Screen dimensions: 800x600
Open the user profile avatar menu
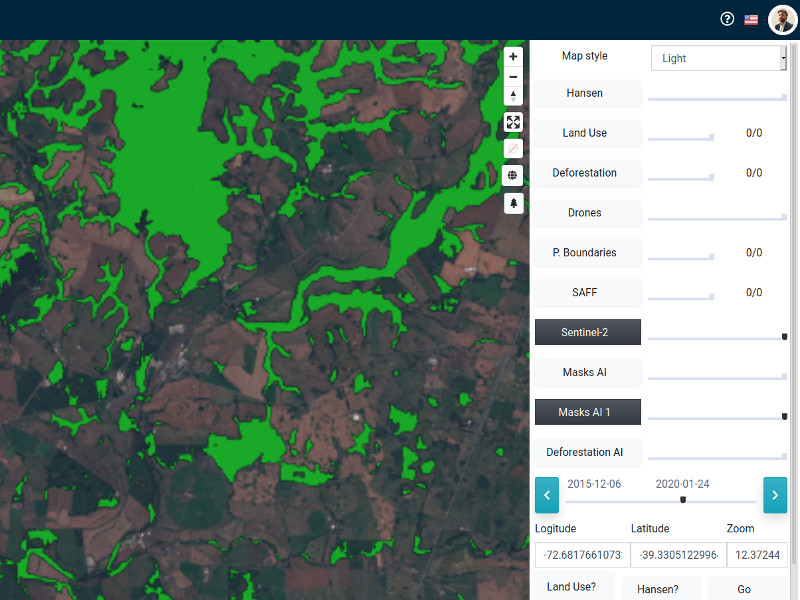(x=782, y=20)
